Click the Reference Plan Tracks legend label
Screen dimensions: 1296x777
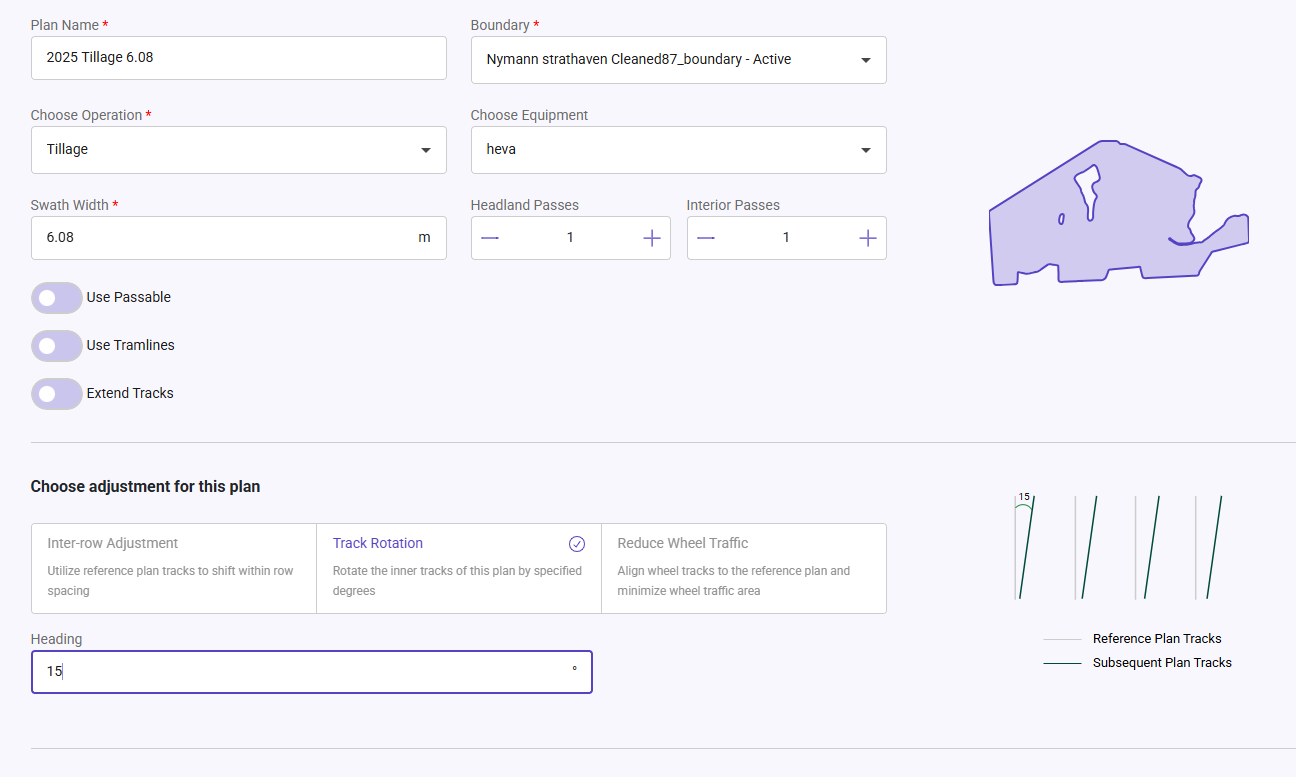(1156, 638)
